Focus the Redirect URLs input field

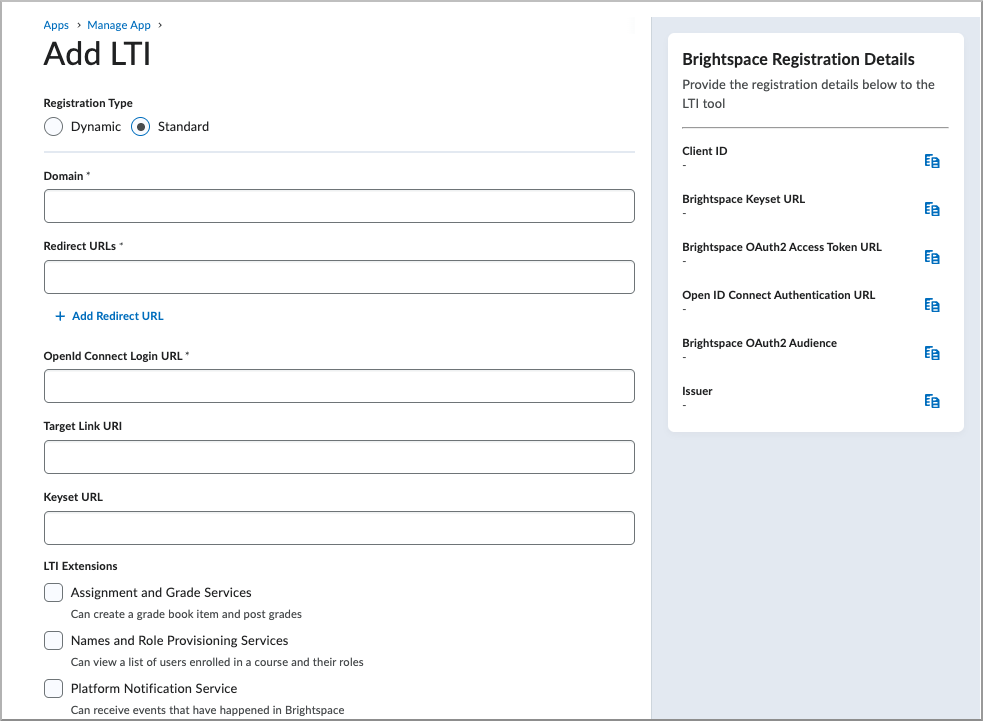339,276
